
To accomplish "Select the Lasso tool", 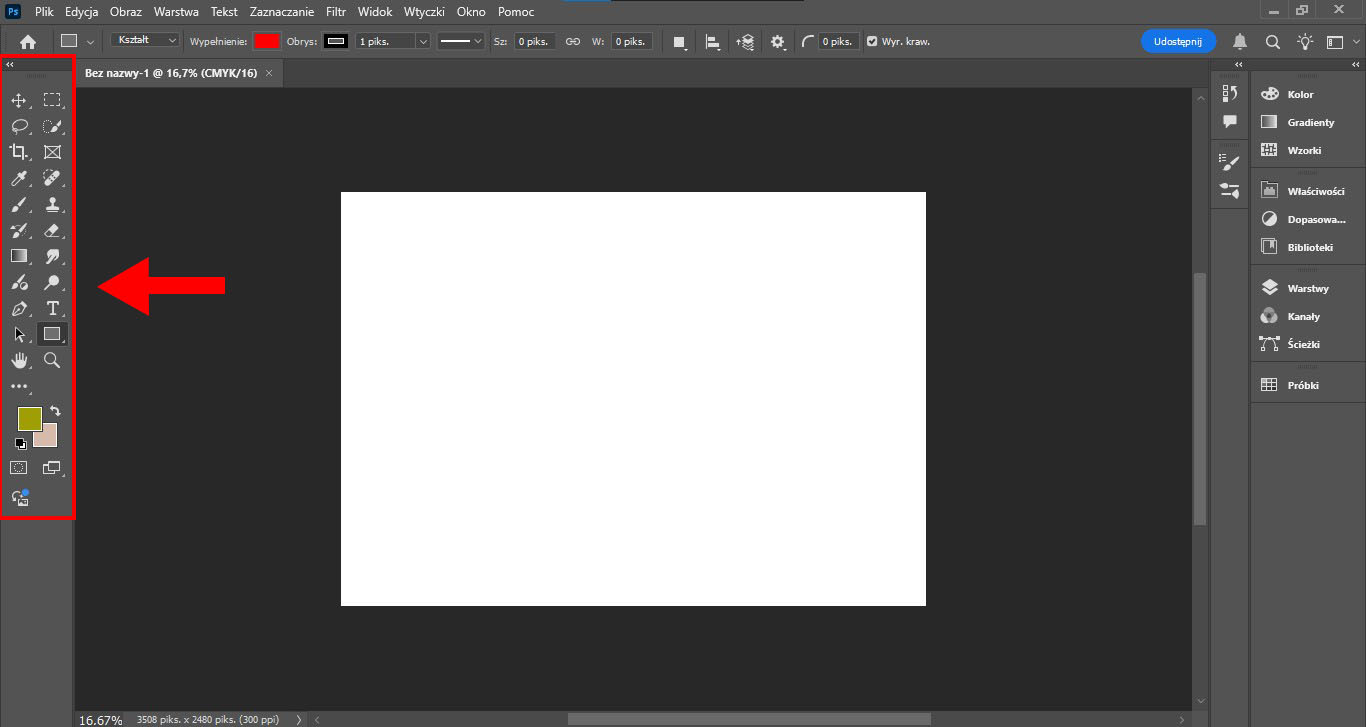I will point(19,126).
